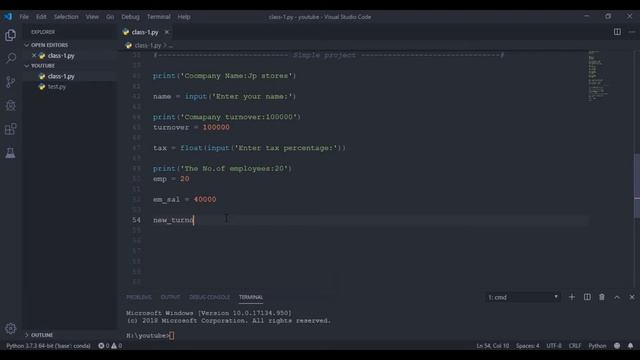Open the Debug view icon

[11, 105]
